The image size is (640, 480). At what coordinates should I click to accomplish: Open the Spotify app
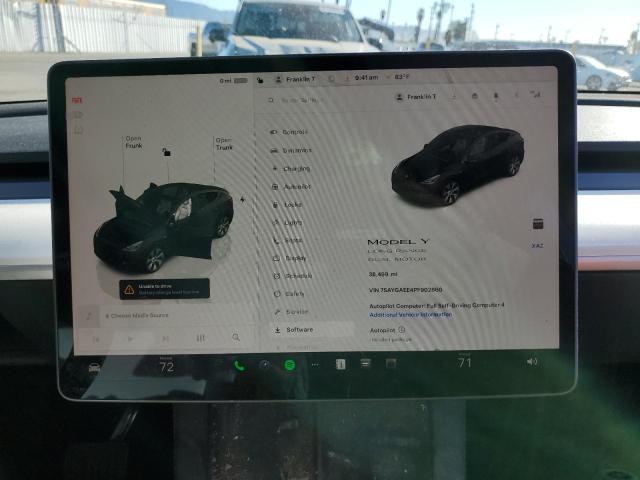[x=290, y=364]
